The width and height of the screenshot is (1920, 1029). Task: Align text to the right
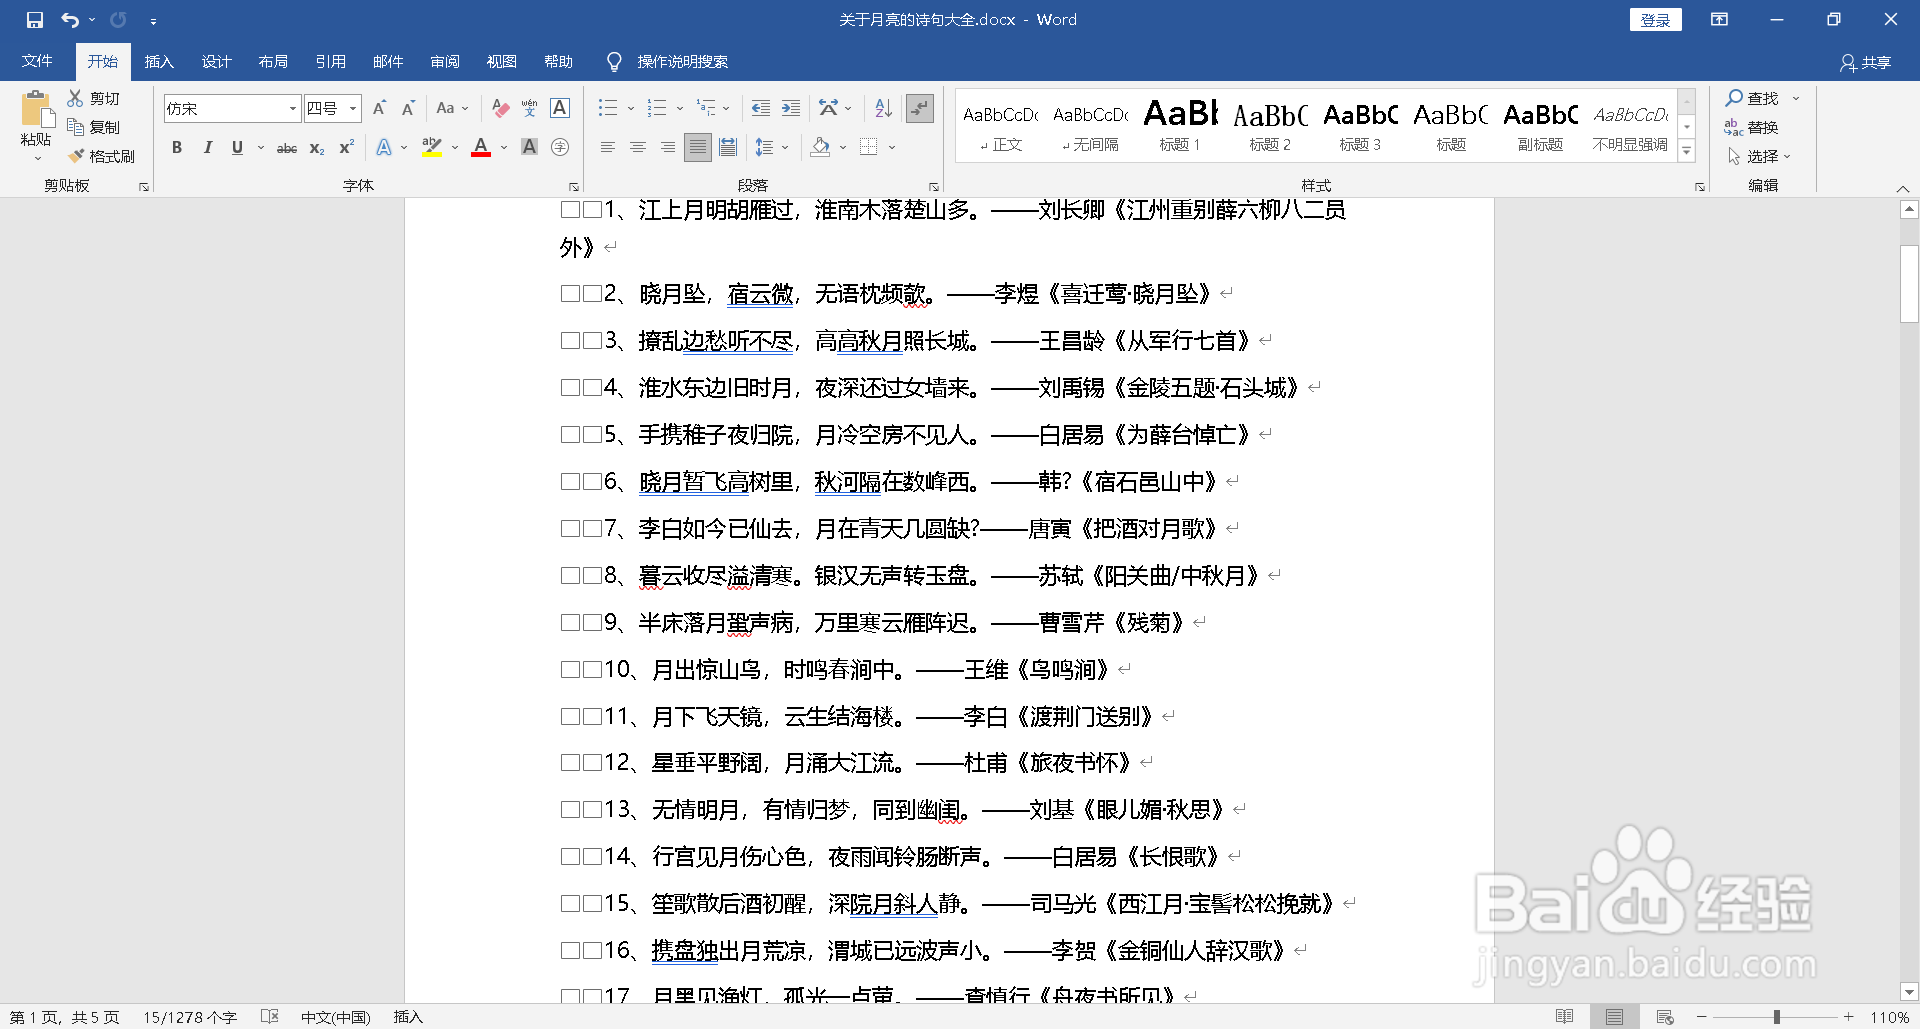point(667,148)
